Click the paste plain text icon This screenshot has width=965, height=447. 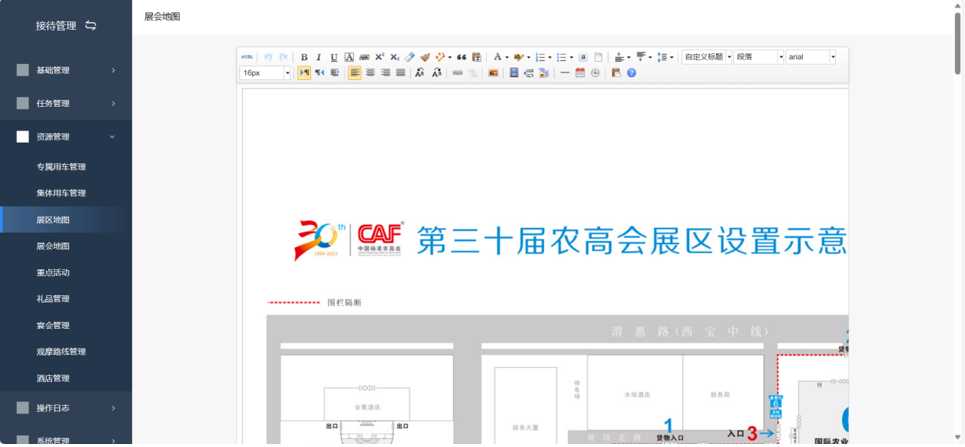point(476,57)
